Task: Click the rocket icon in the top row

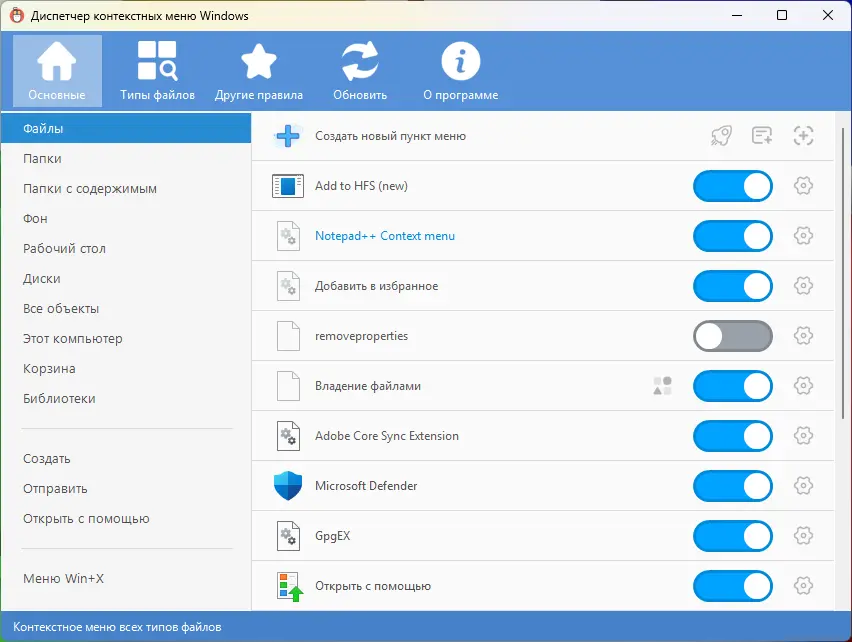Action: click(x=721, y=136)
